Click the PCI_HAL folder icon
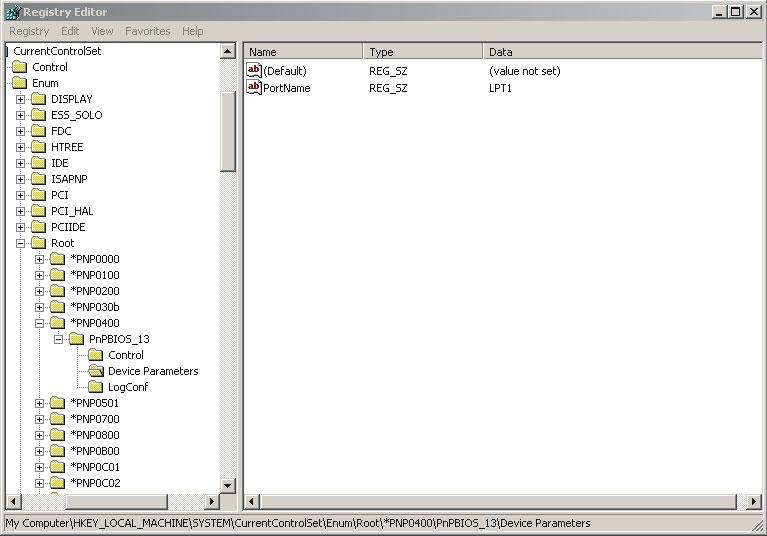Screen dimensions: 767x536 39,211
